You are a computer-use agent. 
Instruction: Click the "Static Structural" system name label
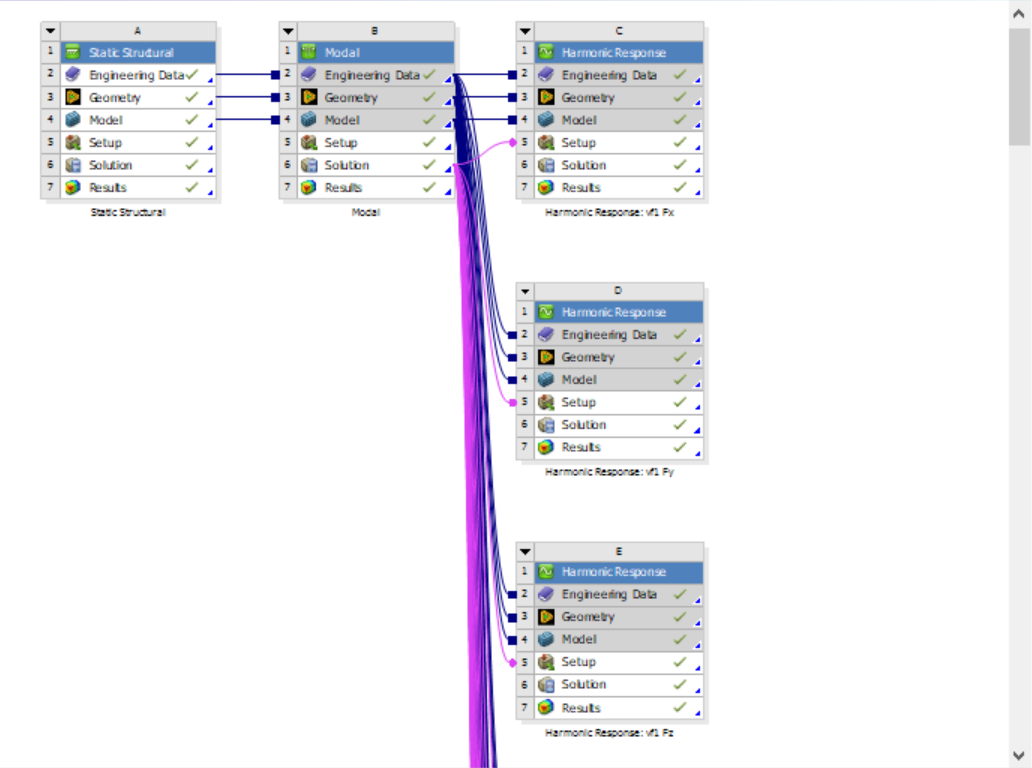[x=128, y=213]
